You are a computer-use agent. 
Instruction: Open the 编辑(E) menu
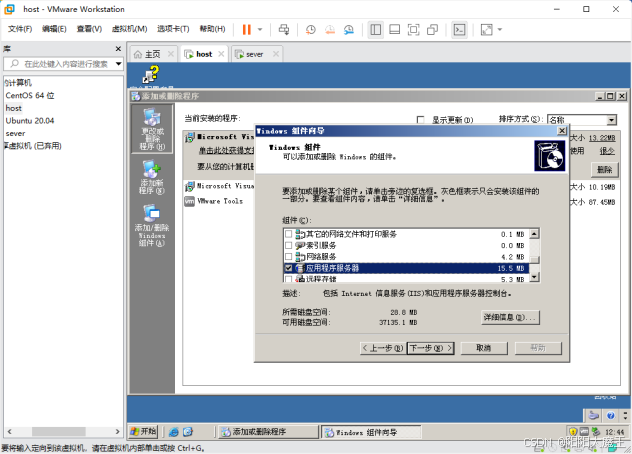click(54, 29)
